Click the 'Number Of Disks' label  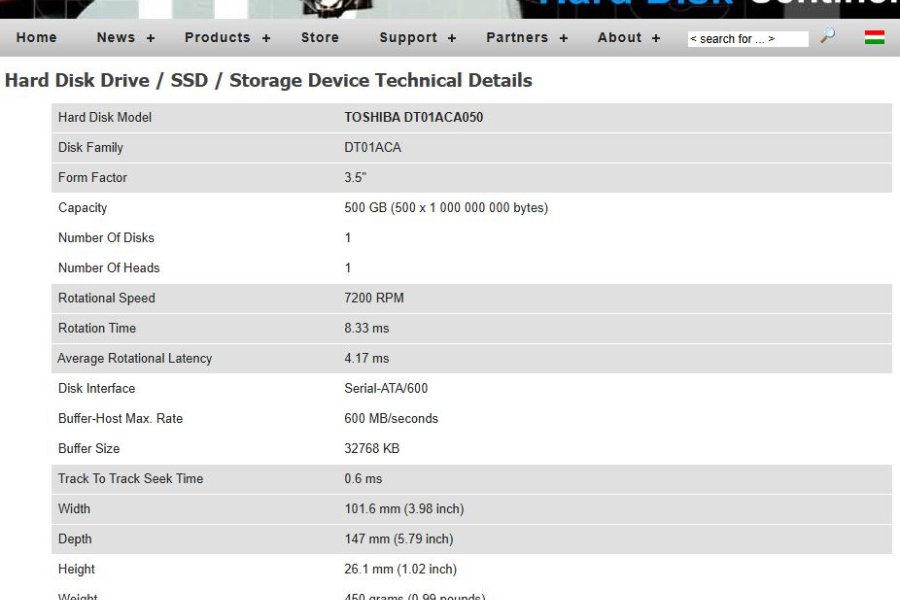pyautogui.click(x=106, y=238)
